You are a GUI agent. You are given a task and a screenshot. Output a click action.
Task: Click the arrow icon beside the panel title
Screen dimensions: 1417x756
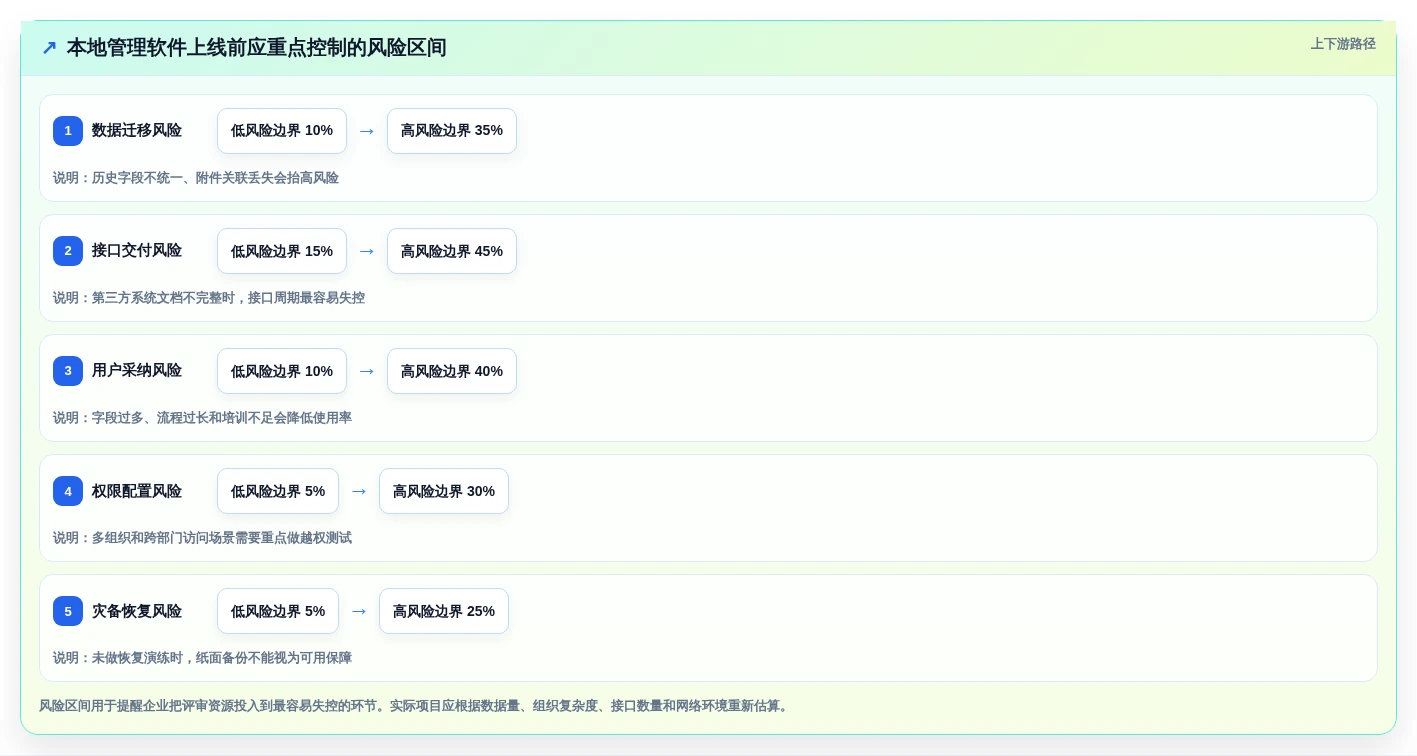[49, 48]
